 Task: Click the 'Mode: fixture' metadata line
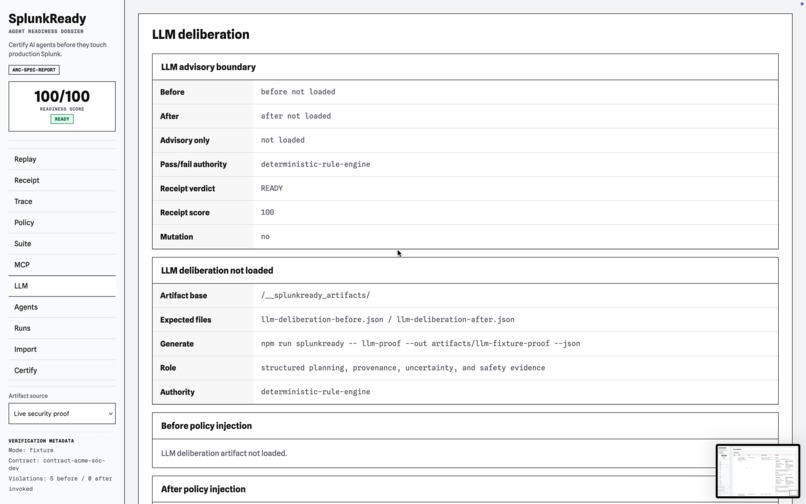point(31,450)
